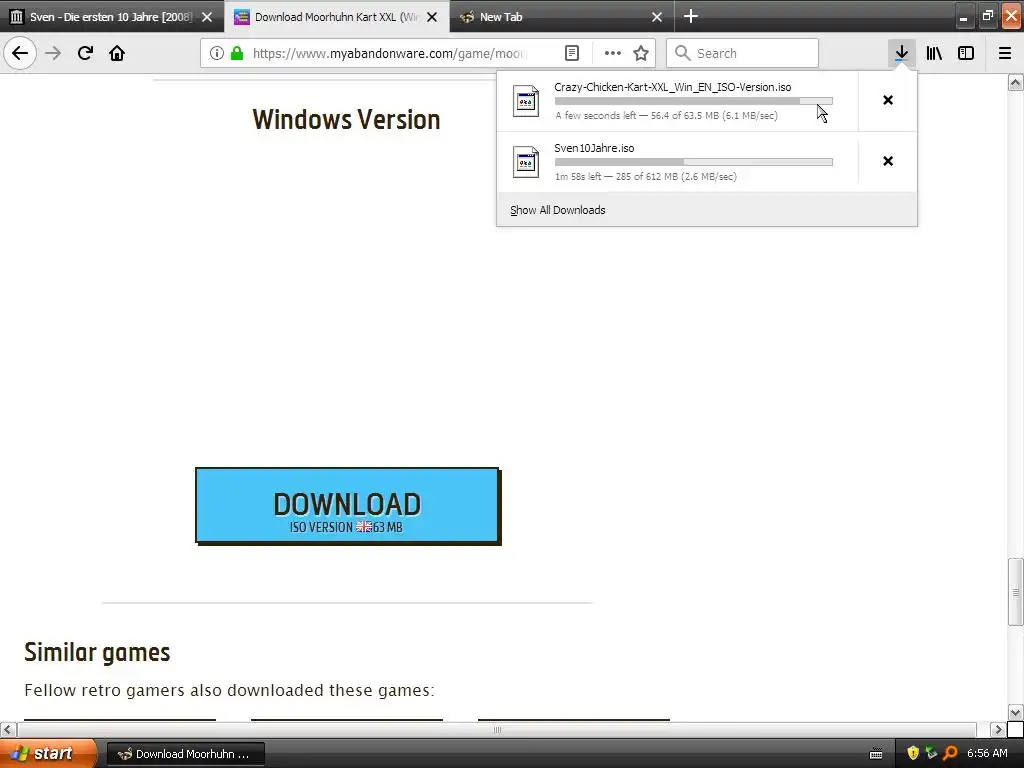Open the Windows start menu
The width and height of the screenshot is (1024, 768).
(47, 753)
